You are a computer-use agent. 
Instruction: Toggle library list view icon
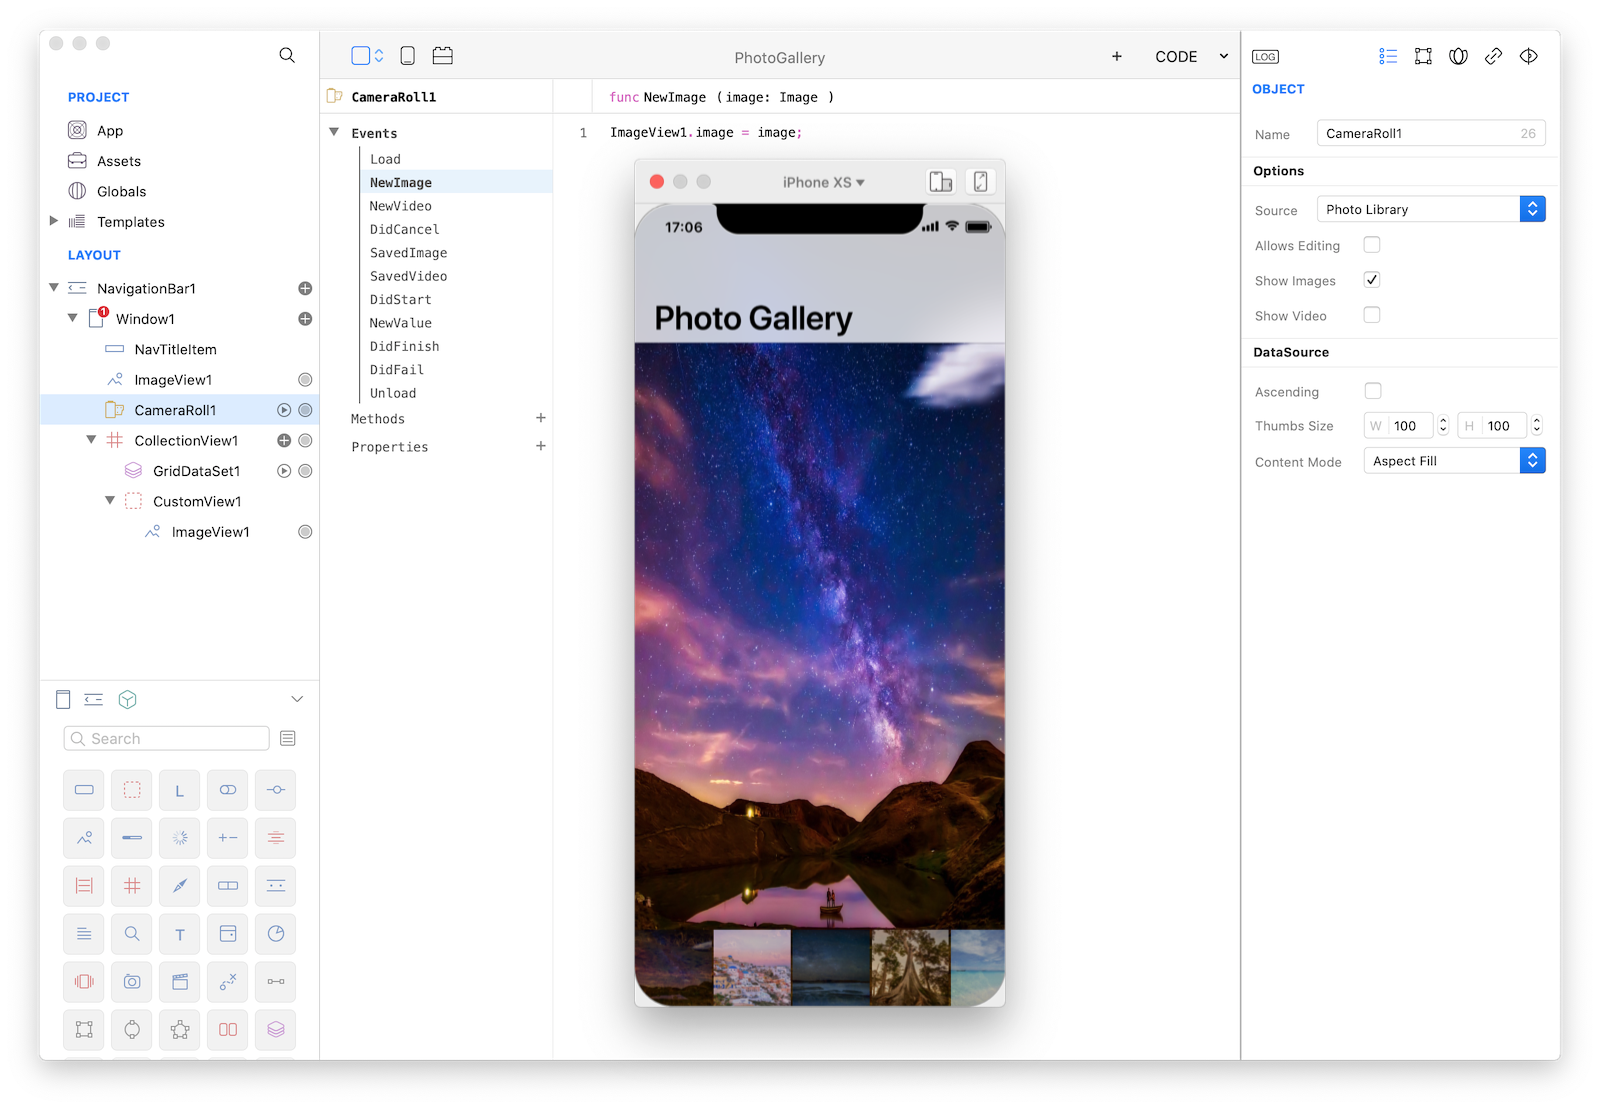click(288, 739)
